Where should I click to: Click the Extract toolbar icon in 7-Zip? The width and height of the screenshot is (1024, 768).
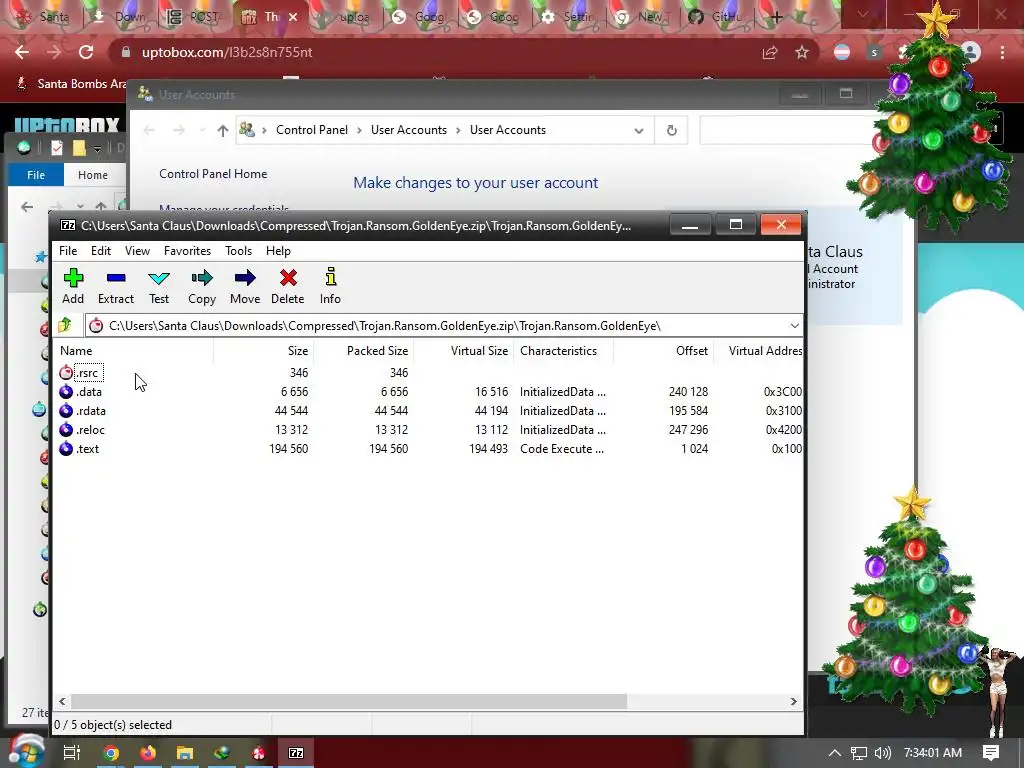pyautogui.click(x=116, y=286)
